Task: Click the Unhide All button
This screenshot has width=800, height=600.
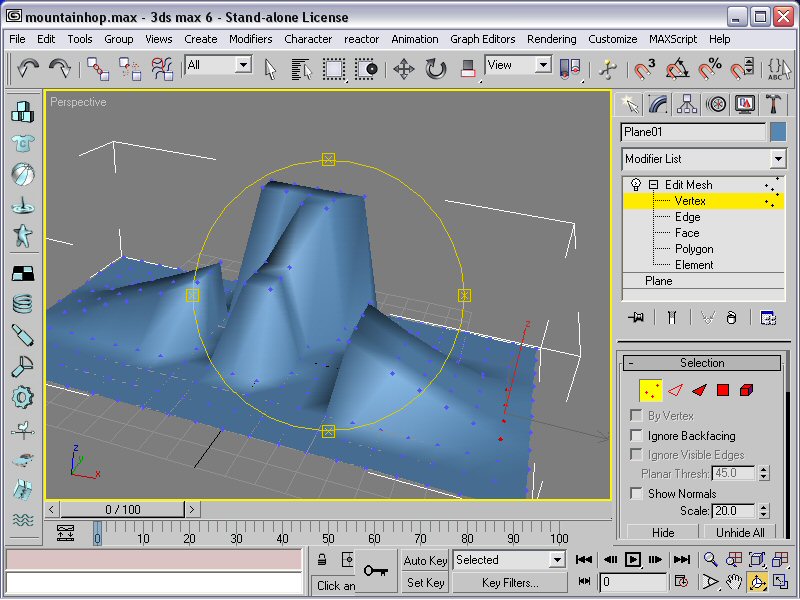Action: (740, 532)
